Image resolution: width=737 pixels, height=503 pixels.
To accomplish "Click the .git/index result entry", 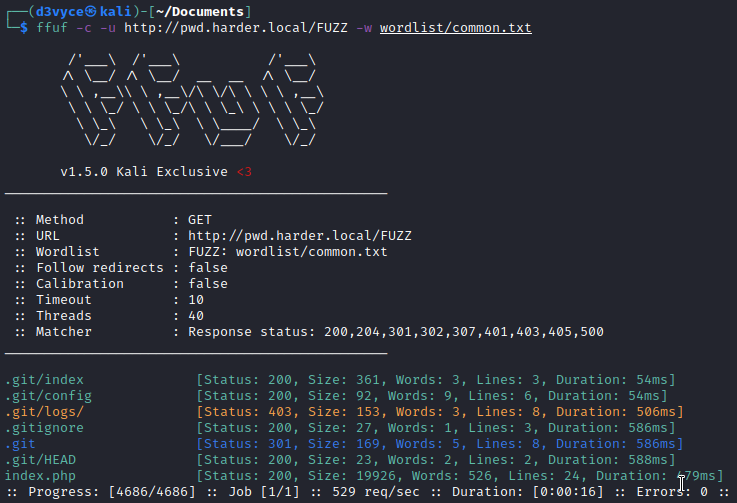I will click(44, 380).
